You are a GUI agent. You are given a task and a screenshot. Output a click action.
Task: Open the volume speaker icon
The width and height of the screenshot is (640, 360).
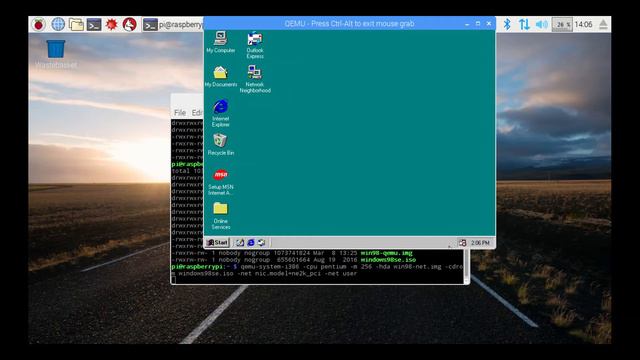pyautogui.click(x=541, y=24)
